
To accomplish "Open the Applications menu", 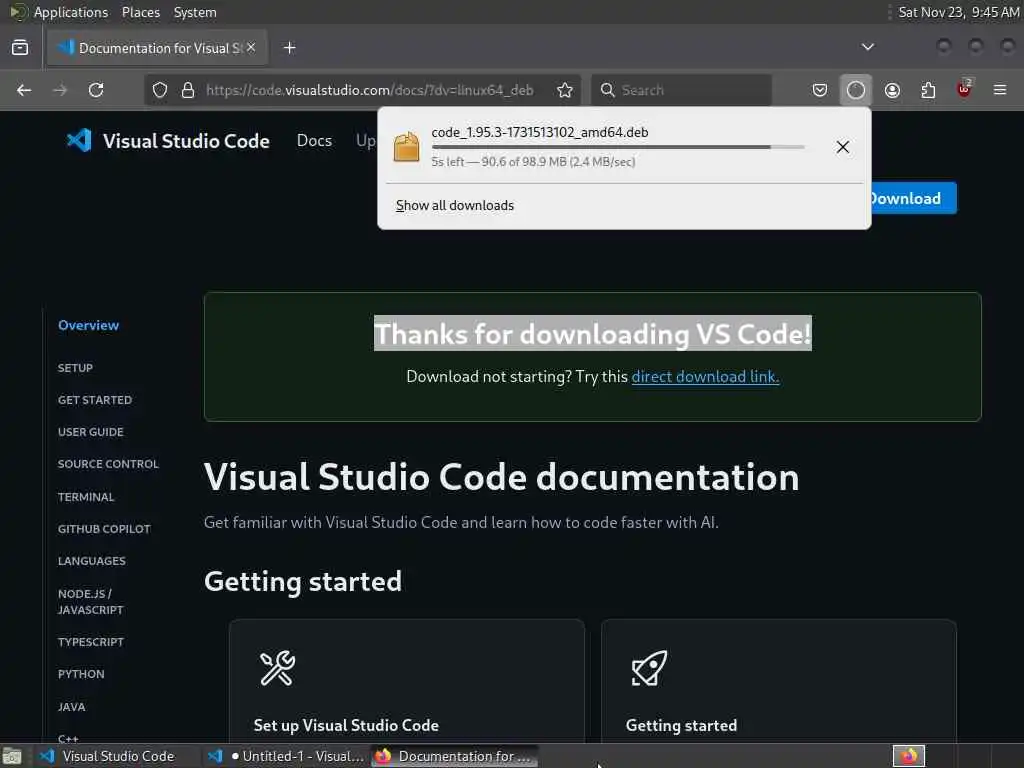I will (x=71, y=12).
